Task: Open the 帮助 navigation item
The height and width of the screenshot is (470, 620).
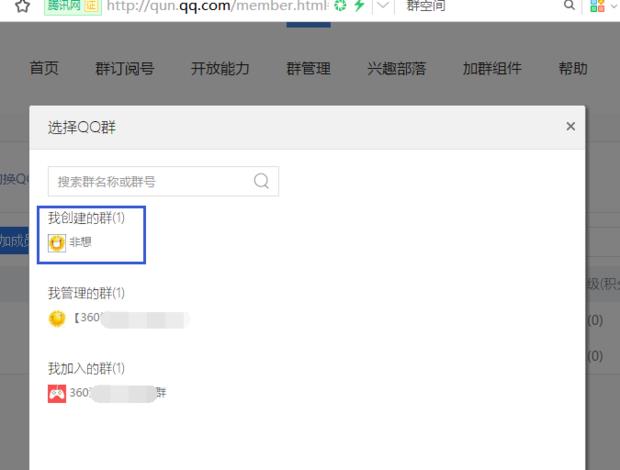Action: point(573,68)
